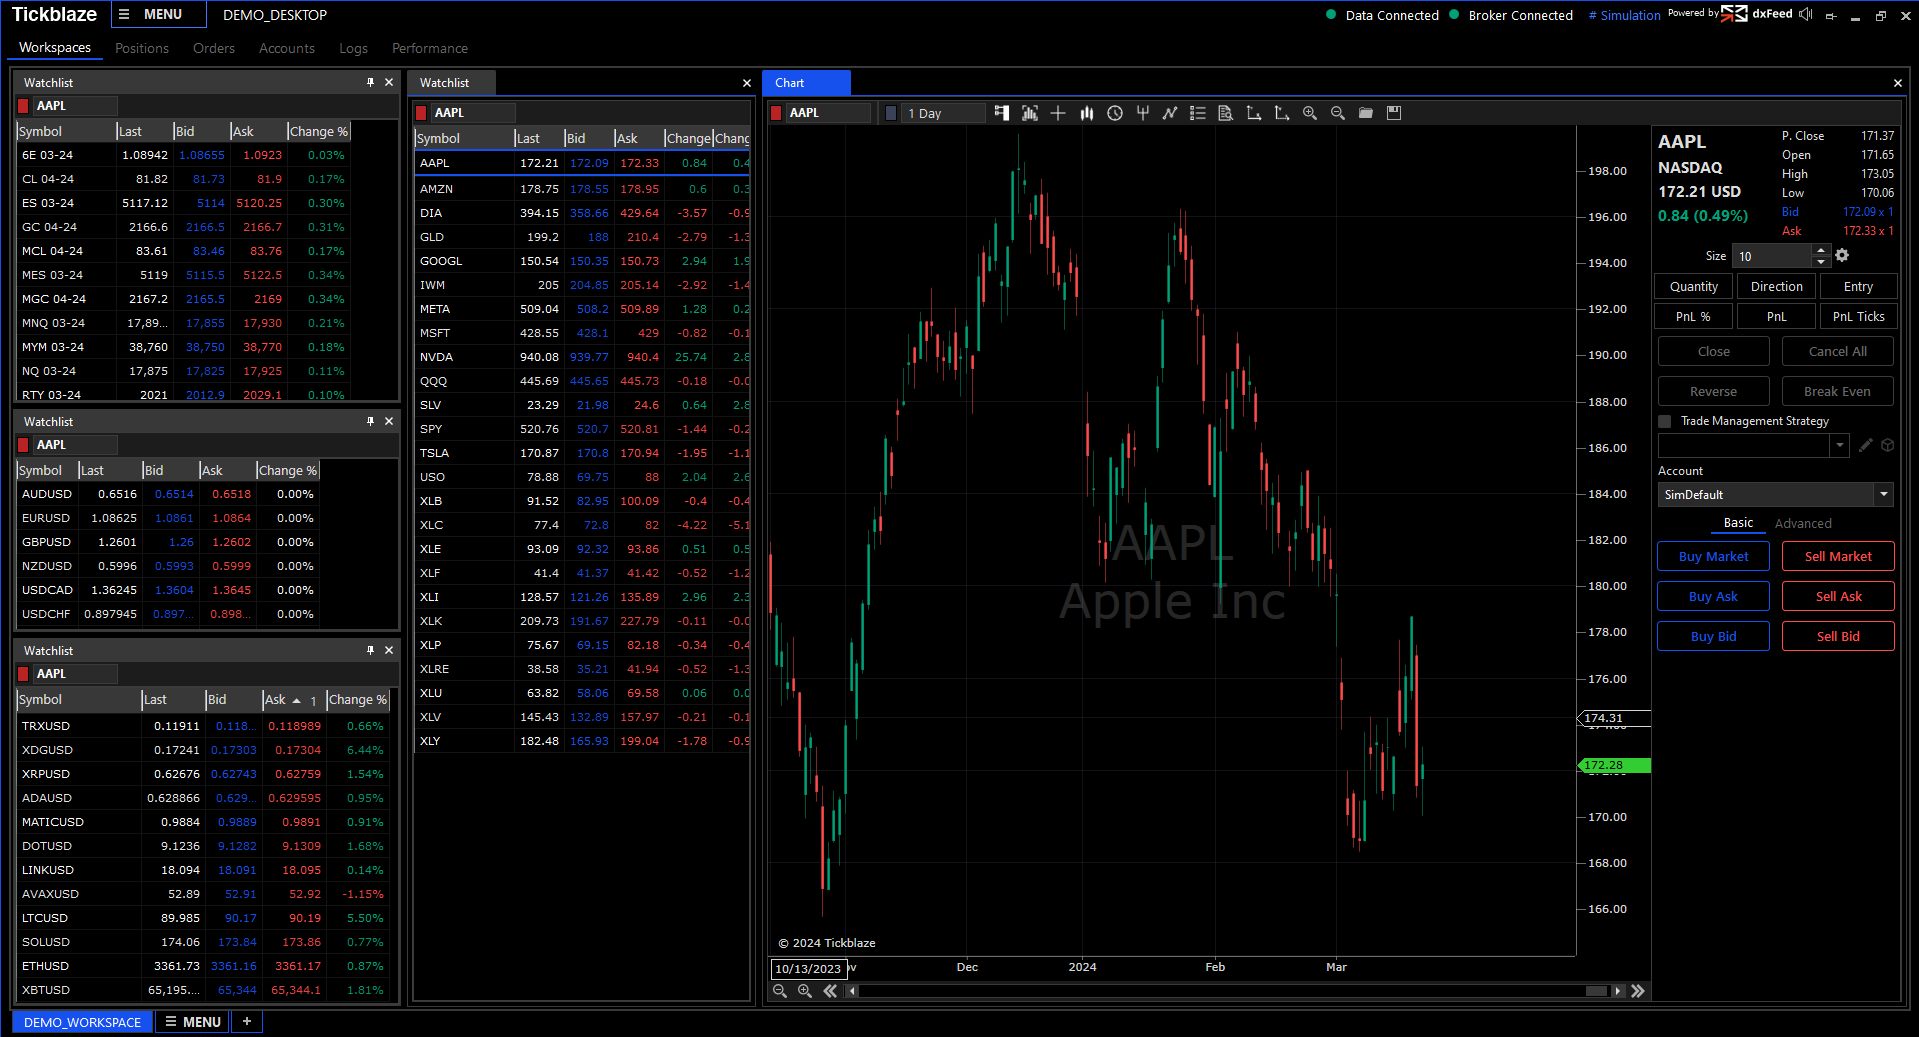Click the zoom in magnifier in chart toolbar
This screenshot has width=1919, height=1037.
pos(1309,113)
